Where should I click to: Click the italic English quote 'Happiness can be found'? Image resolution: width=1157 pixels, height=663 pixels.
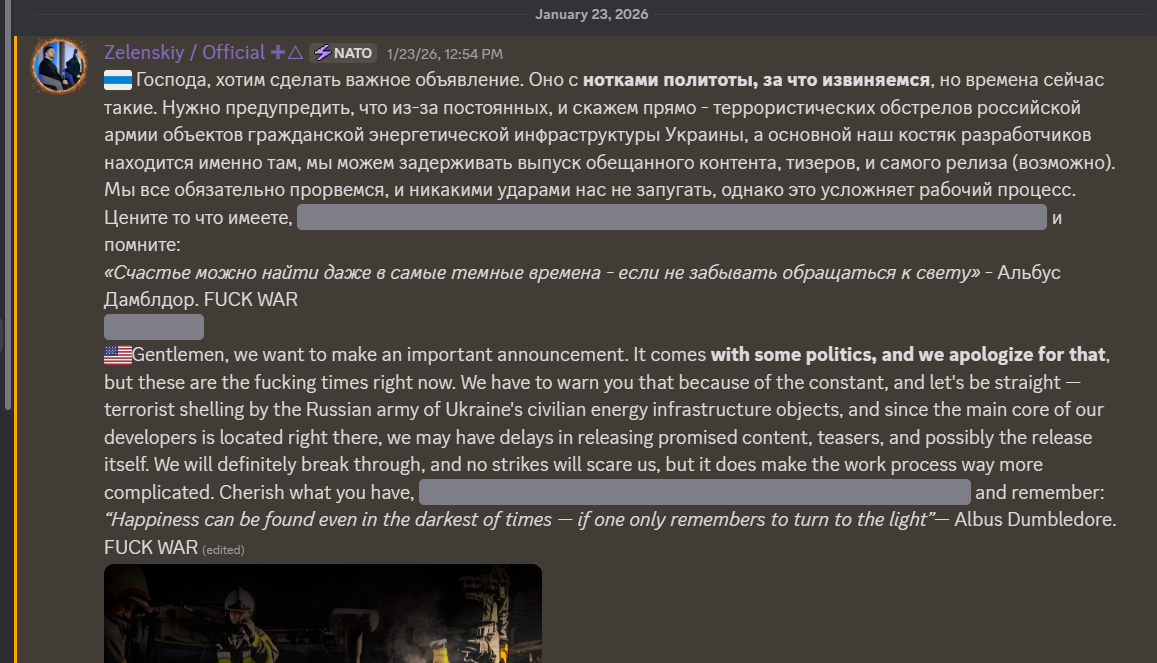(x=519, y=519)
